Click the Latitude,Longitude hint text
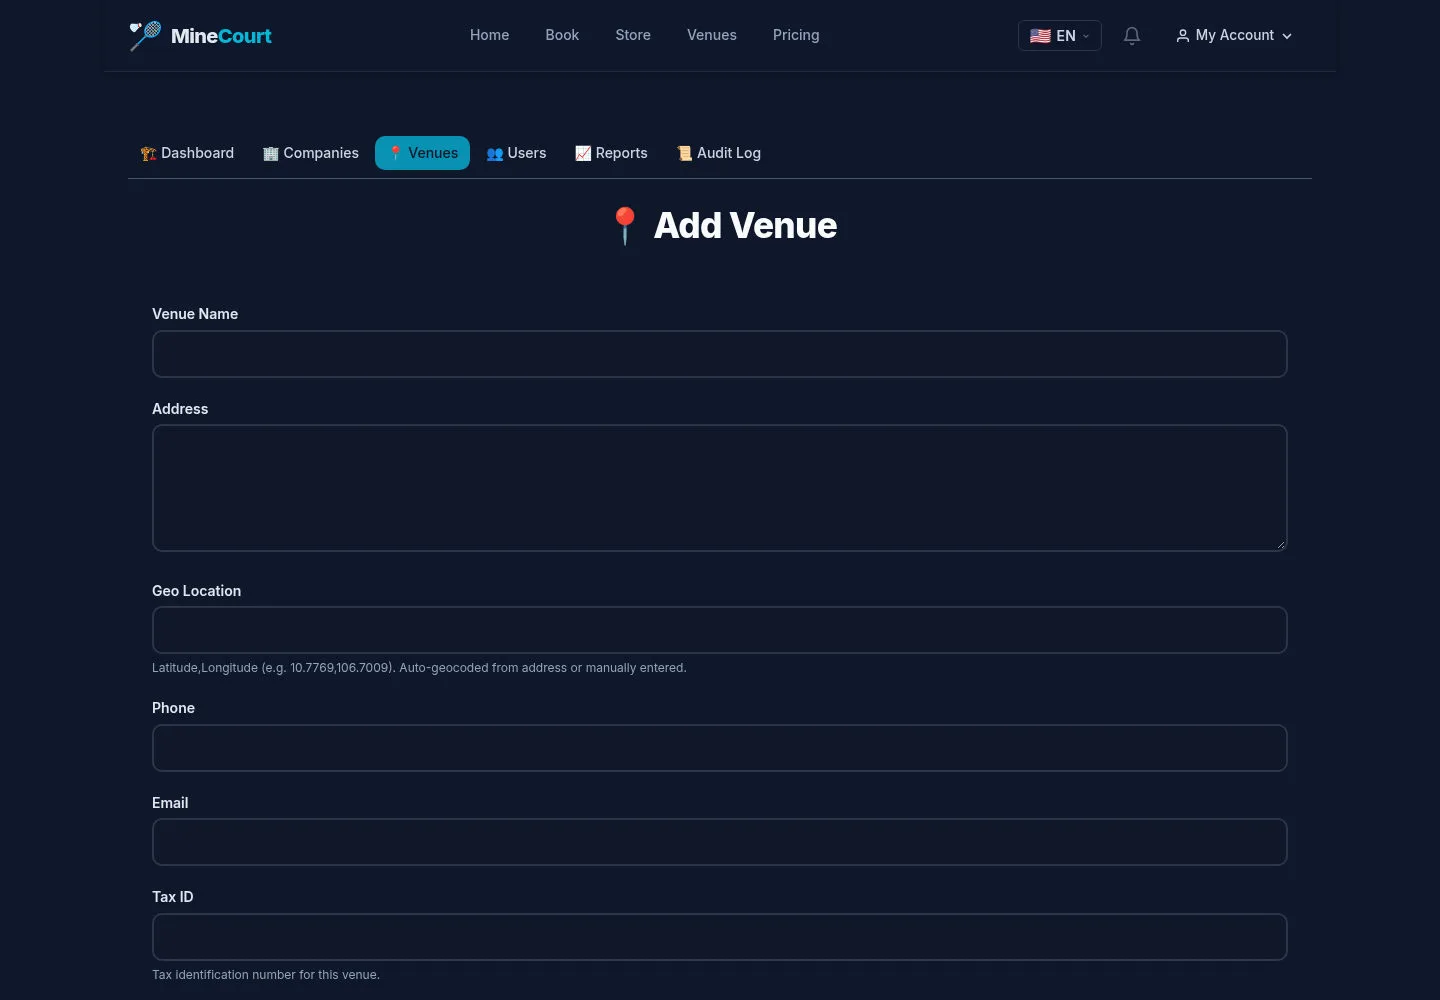1440x1000 pixels. pyautogui.click(x=419, y=668)
